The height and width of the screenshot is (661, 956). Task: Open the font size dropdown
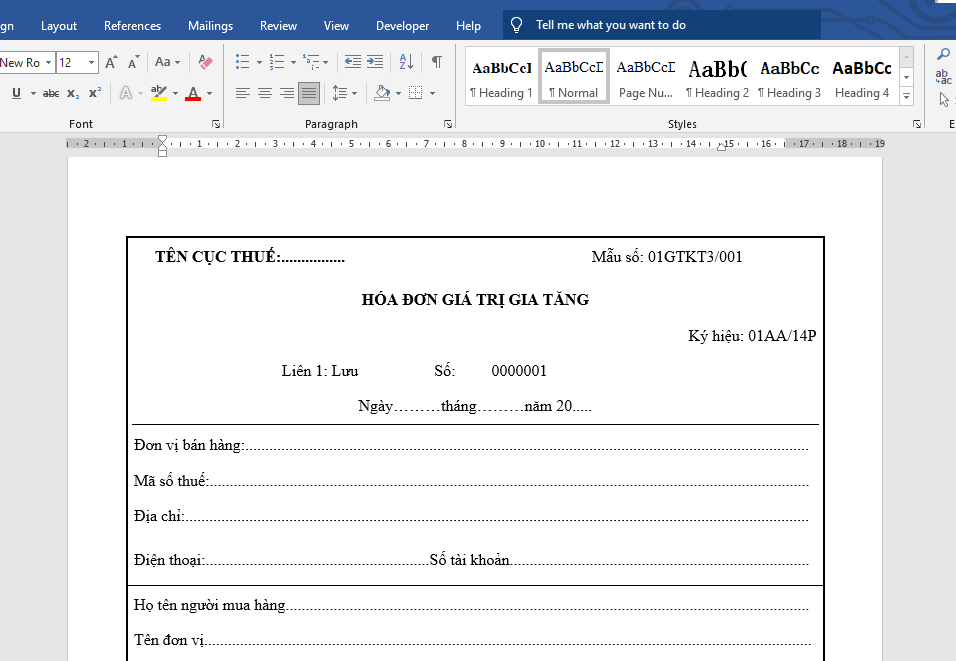click(92, 62)
